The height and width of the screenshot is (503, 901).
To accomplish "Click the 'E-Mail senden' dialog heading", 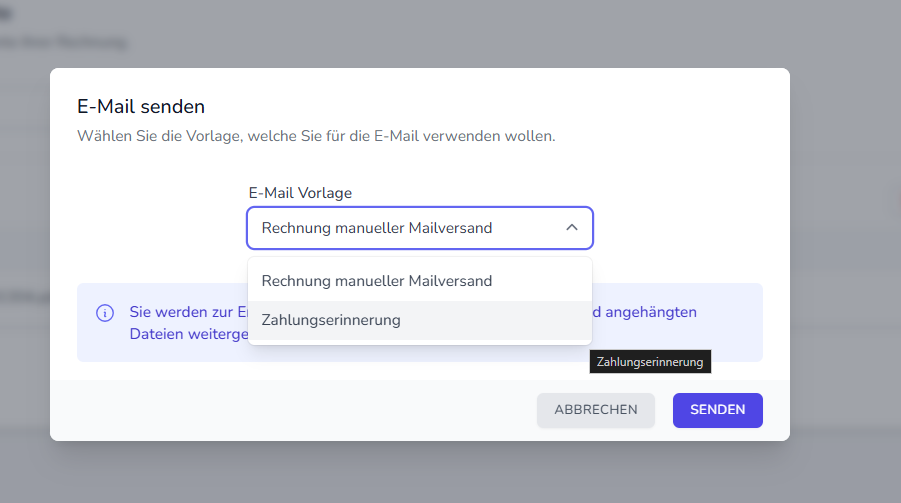I will tap(141, 106).
